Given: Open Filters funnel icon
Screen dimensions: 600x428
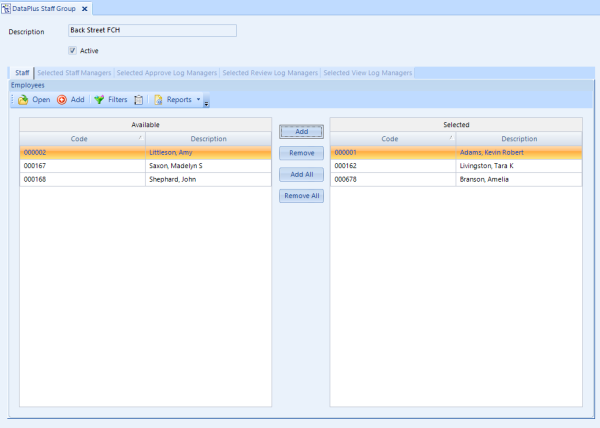Looking at the screenshot, I should click(x=98, y=100).
